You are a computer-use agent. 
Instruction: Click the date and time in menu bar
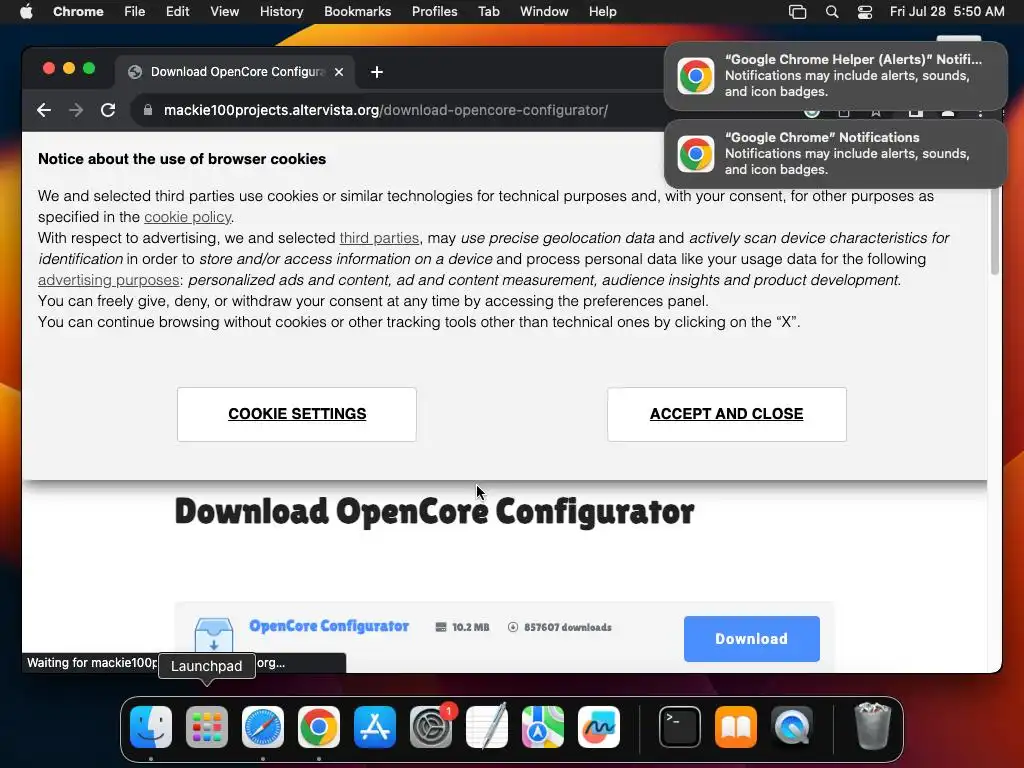(947, 12)
